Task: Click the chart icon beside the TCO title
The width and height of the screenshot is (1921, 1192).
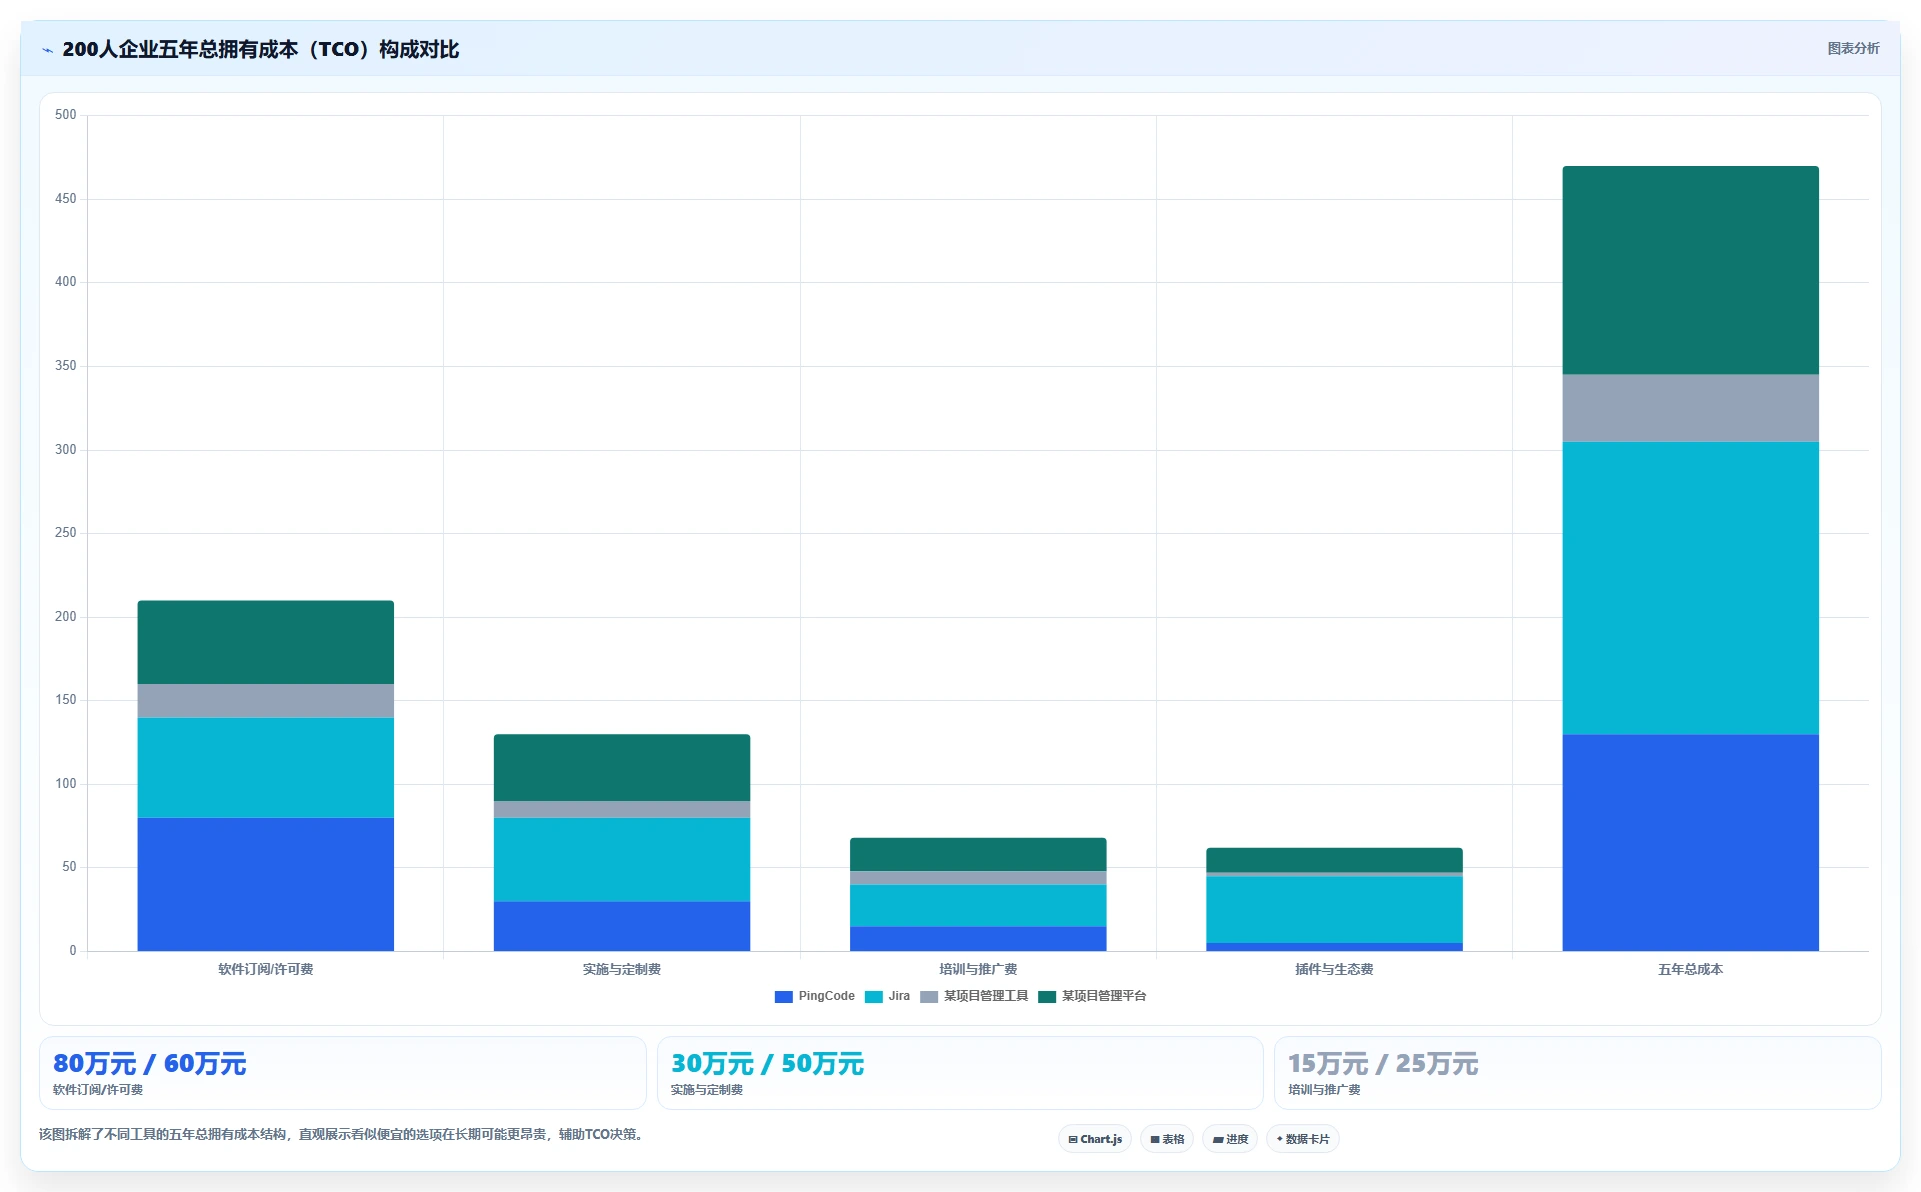Action: point(47,50)
